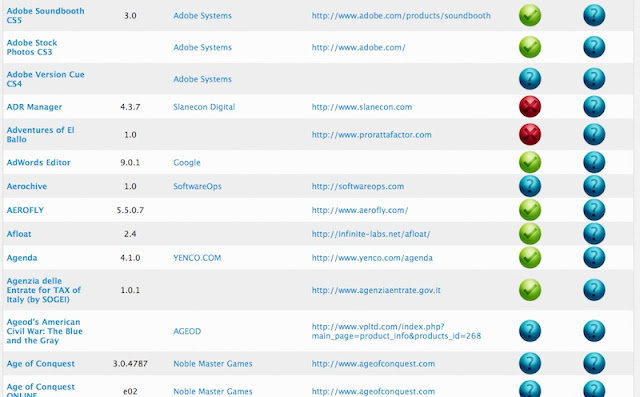640x397 pixels.
Task: Visit the http://softwareops.com link
Action: click(x=358, y=186)
